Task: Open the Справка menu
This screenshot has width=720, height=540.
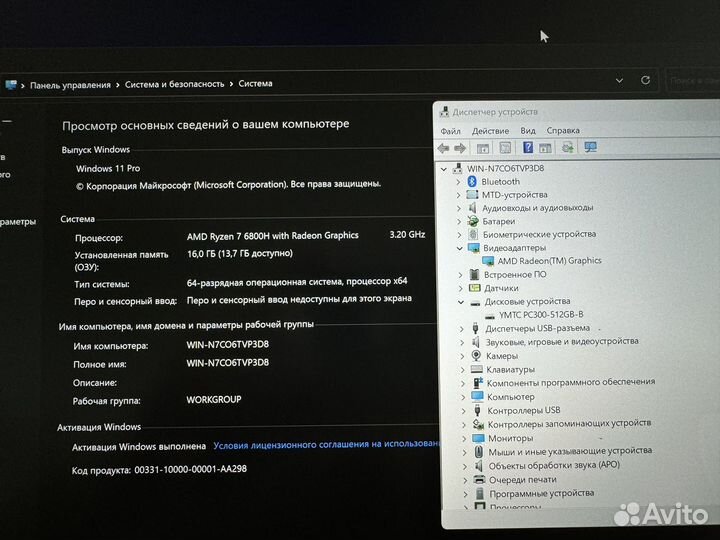Action: click(563, 130)
